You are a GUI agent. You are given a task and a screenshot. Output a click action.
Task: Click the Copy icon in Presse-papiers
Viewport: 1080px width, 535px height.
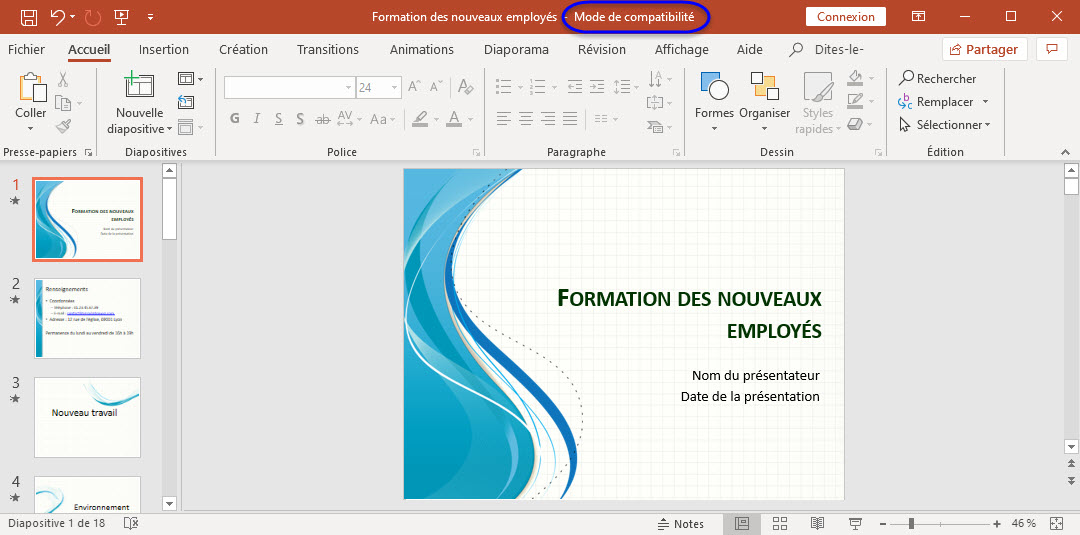[x=63, y=103]
